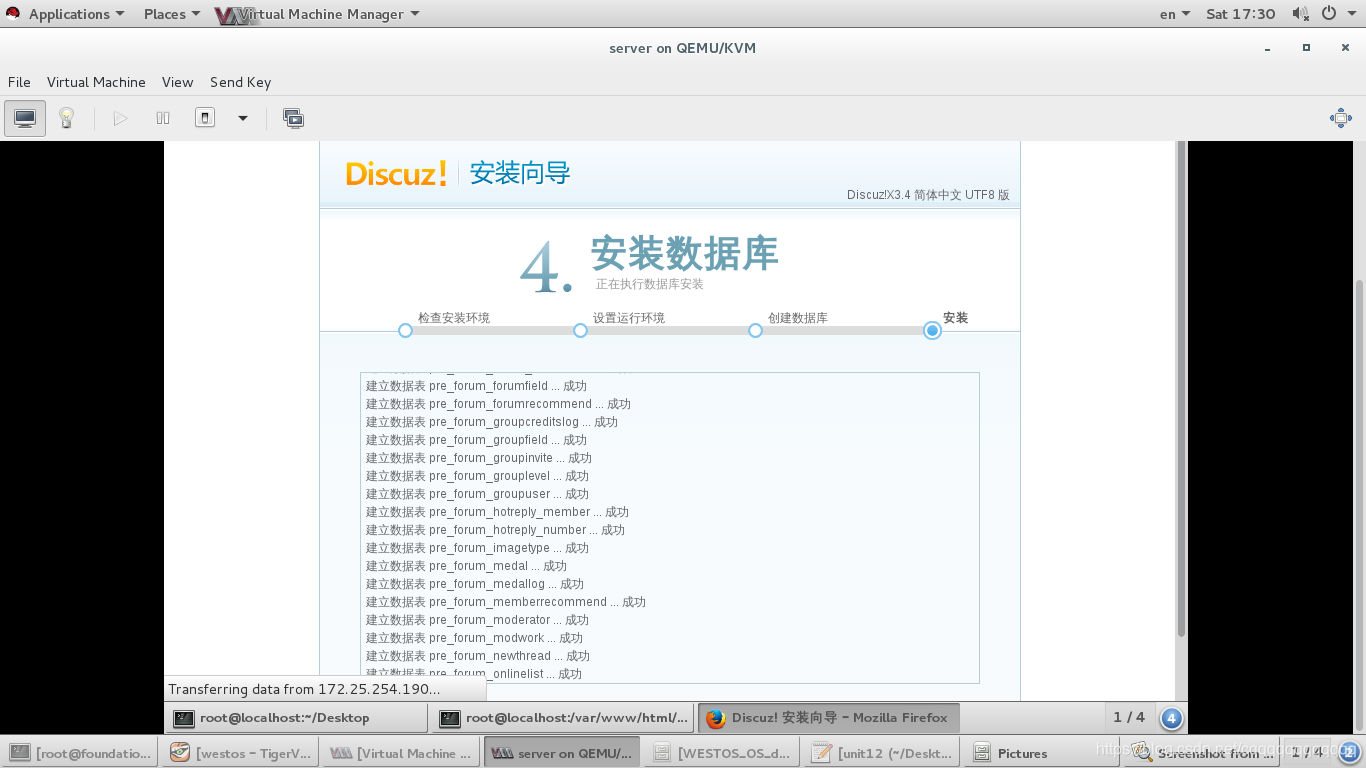Click the active '安装' step circle
Image resolution: width=1366 pixels, height=768 pixels.
coord(932,331)
